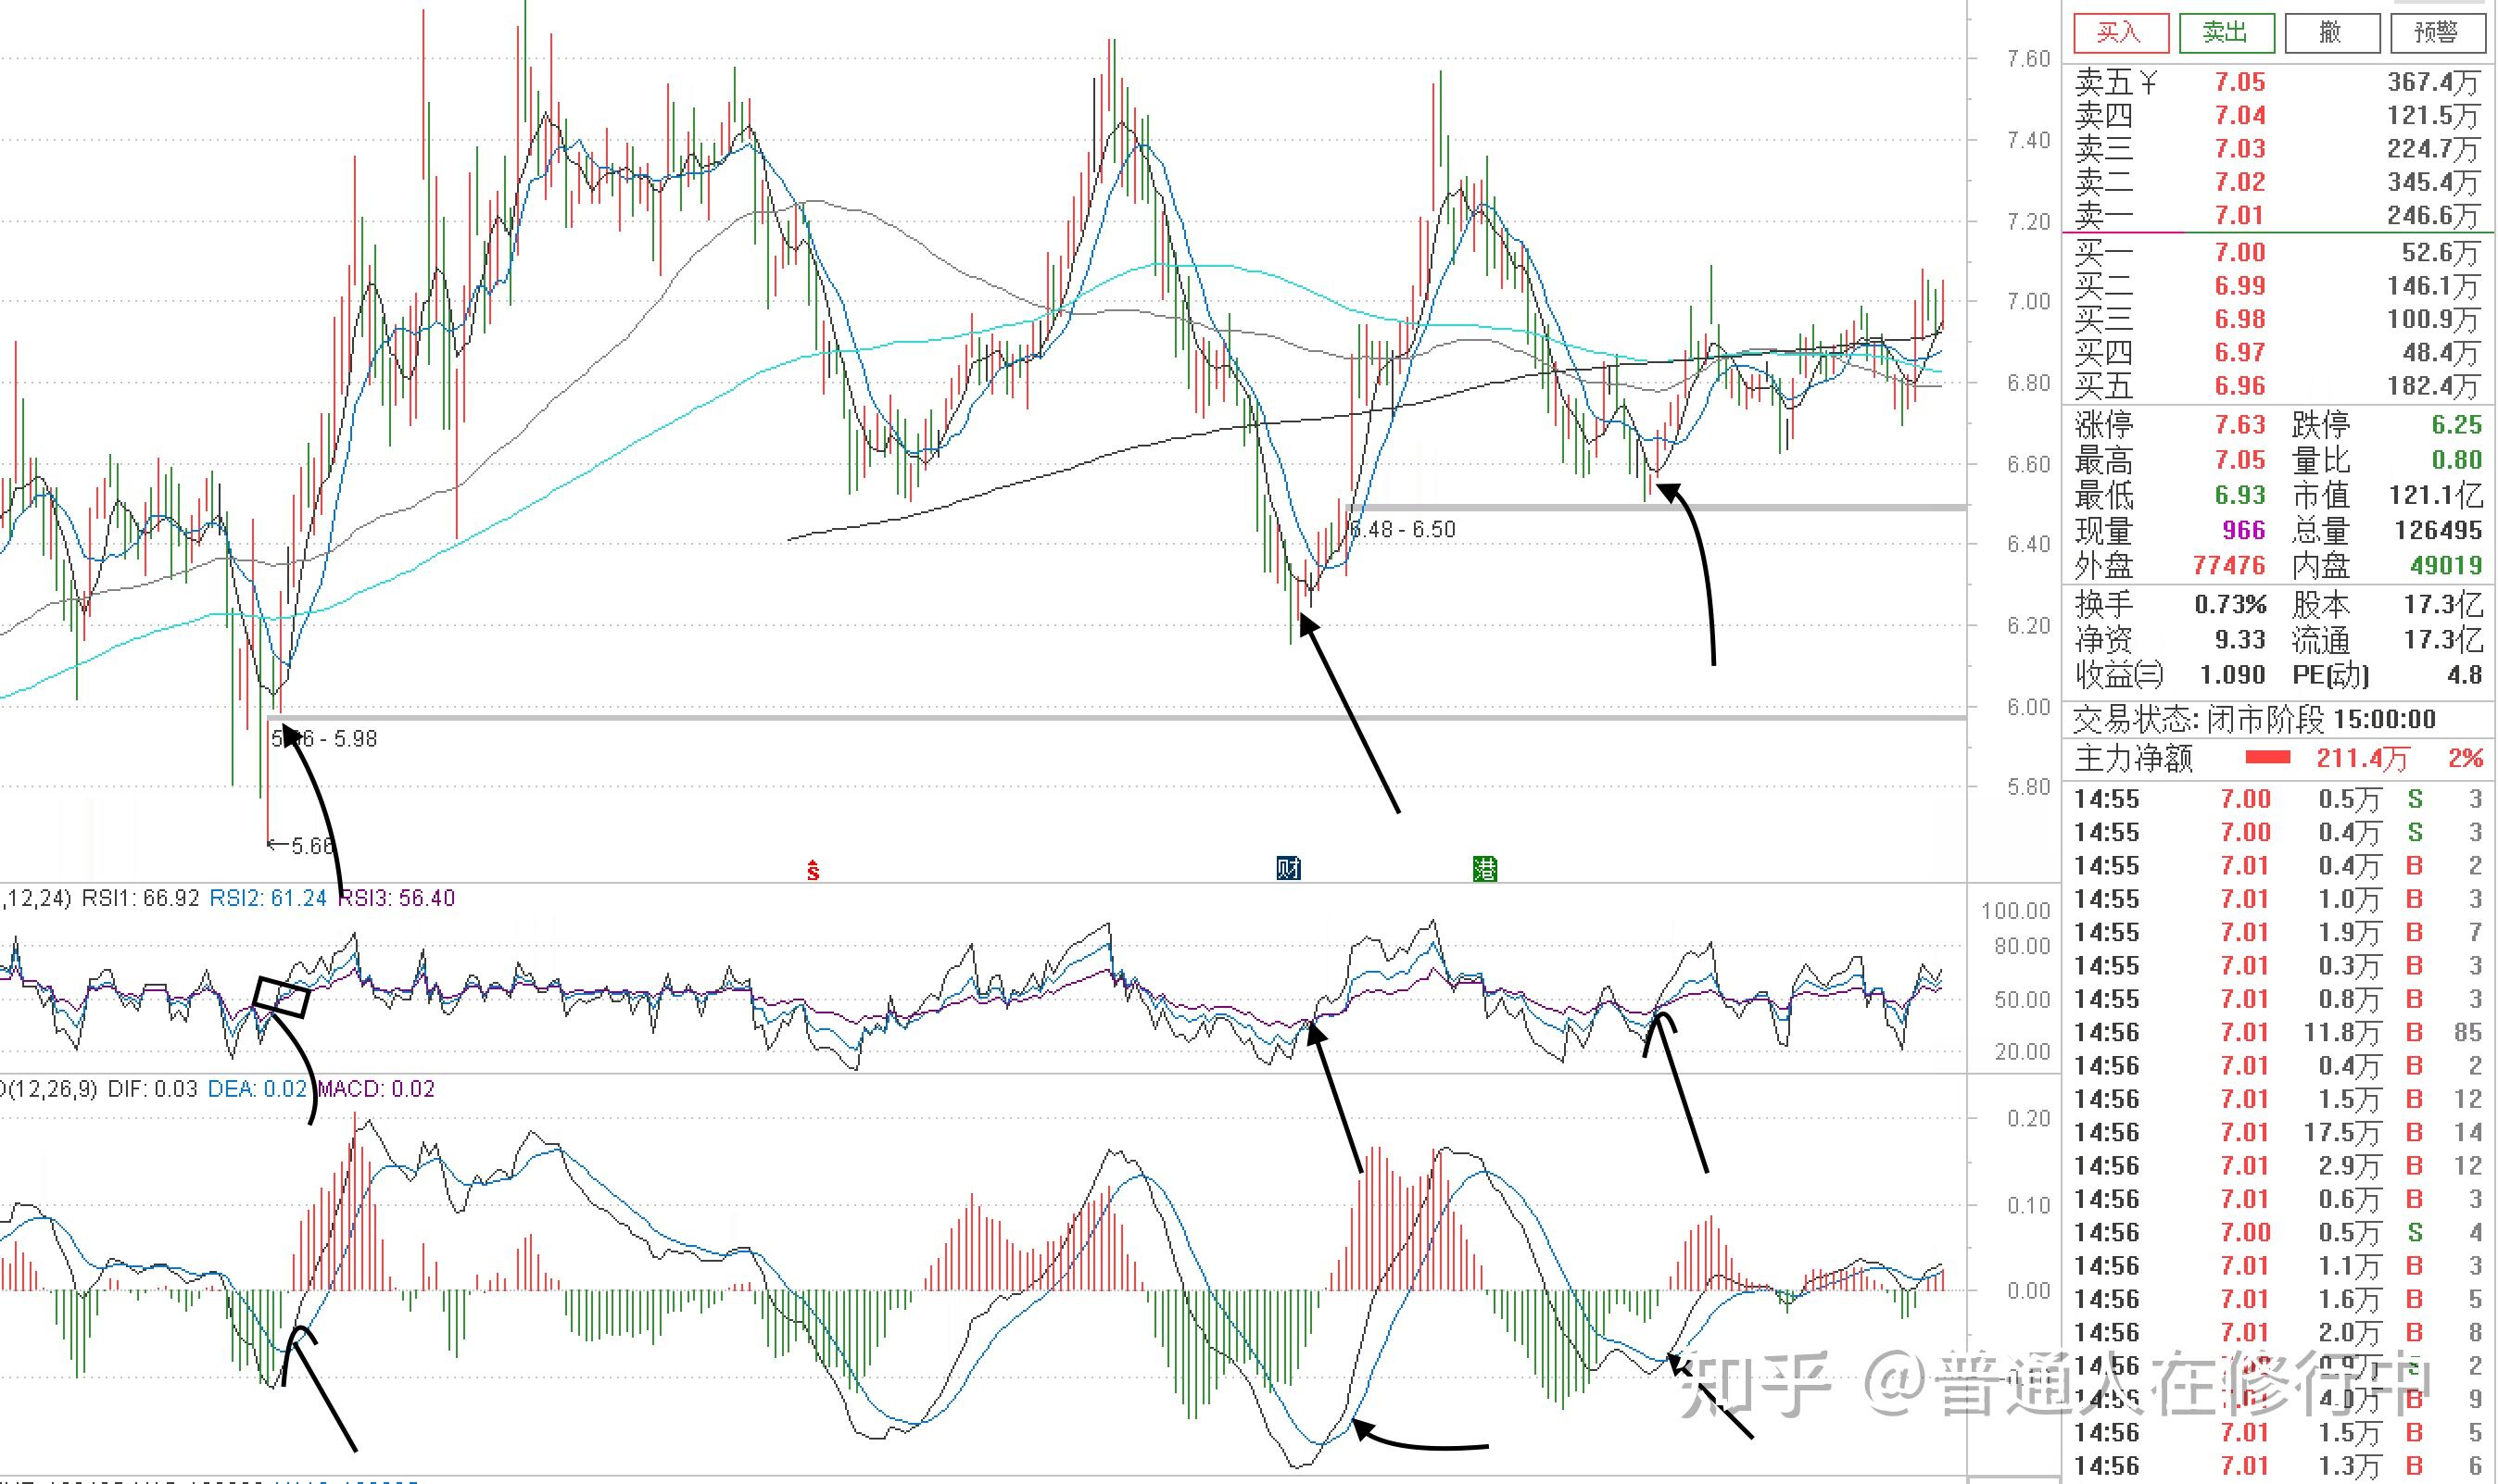Click the 跌停 value 6.25
The width and height of the screenshot is (2498, 1484).
pos(2457,424)
